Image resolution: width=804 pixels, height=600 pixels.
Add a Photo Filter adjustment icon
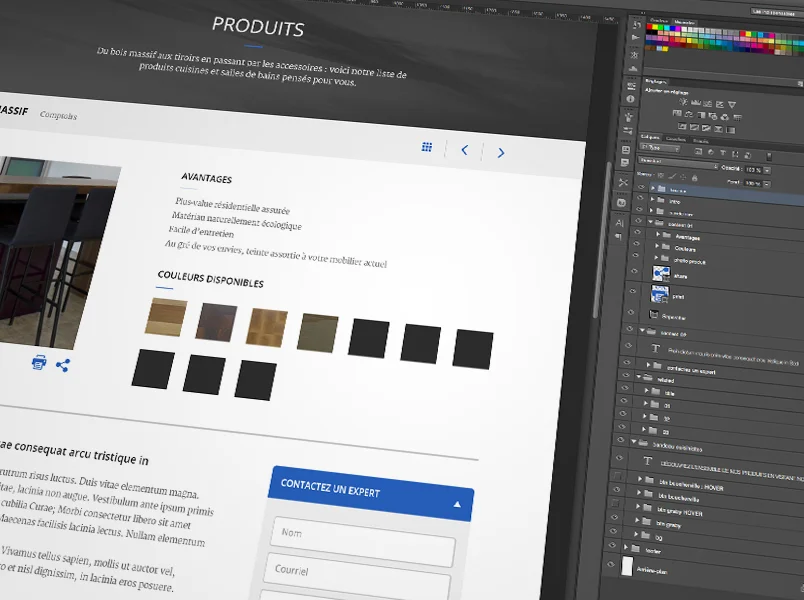[x=713, y=116]
